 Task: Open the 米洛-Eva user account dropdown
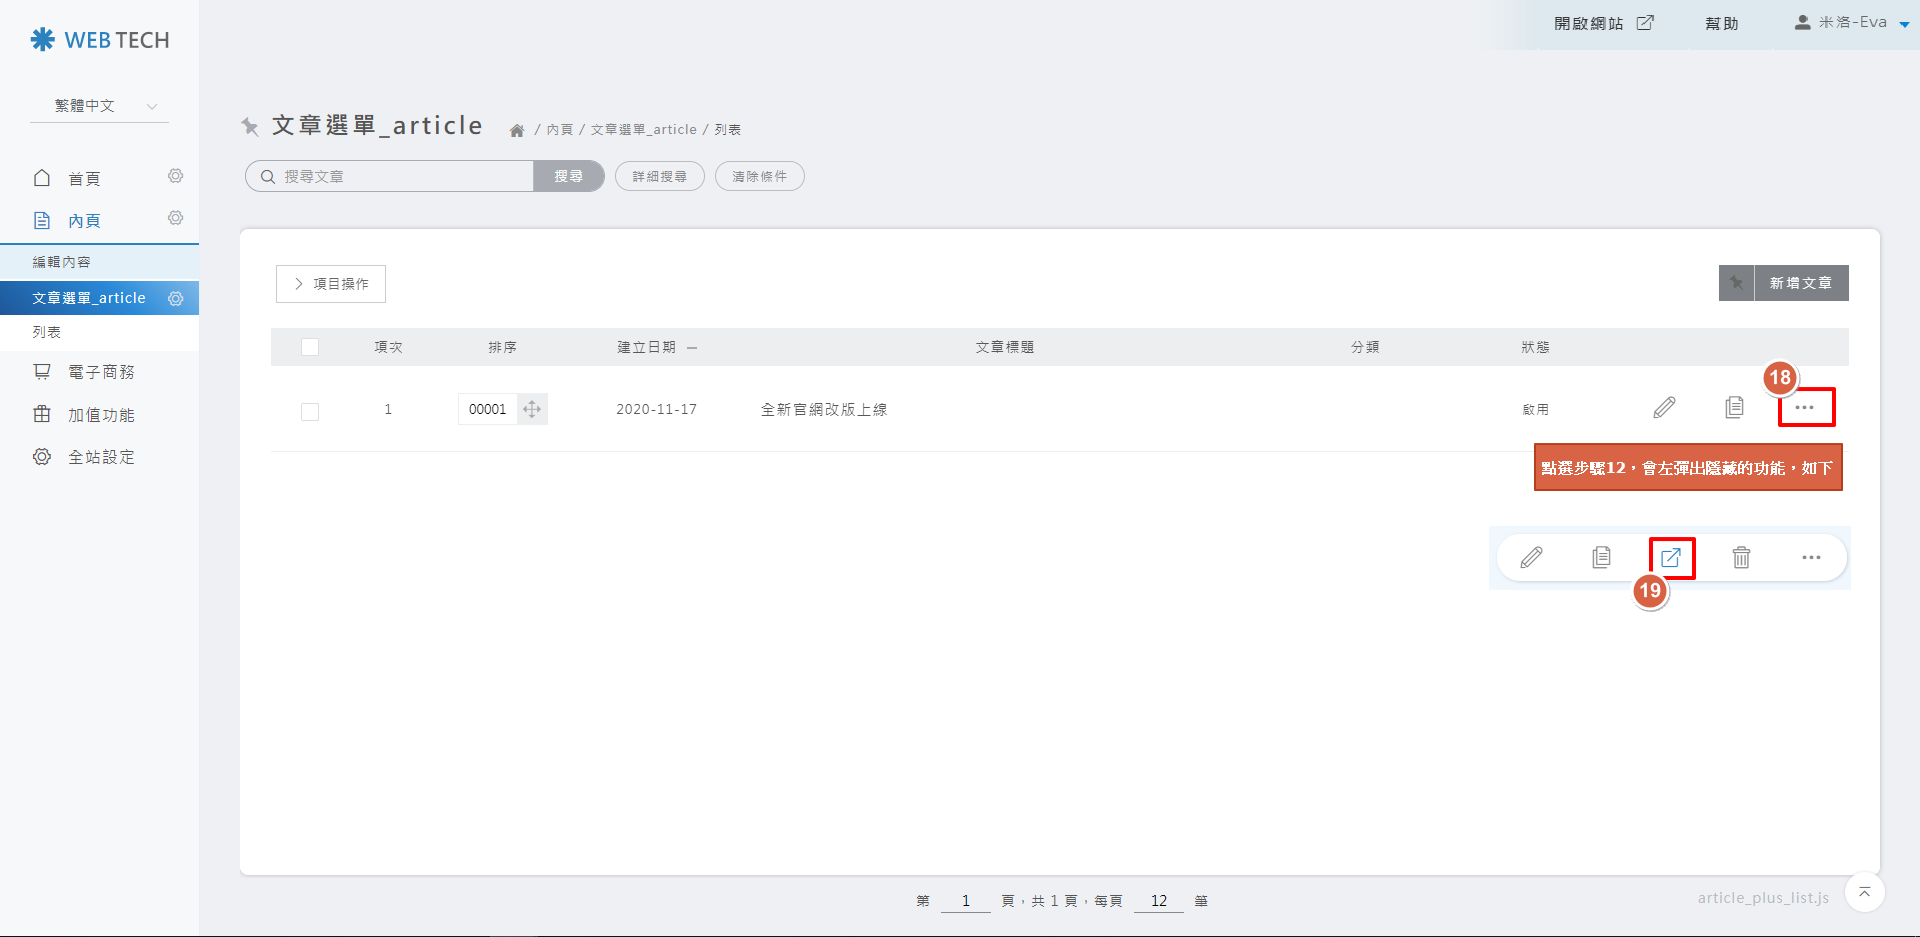[x=1852, y=23]
